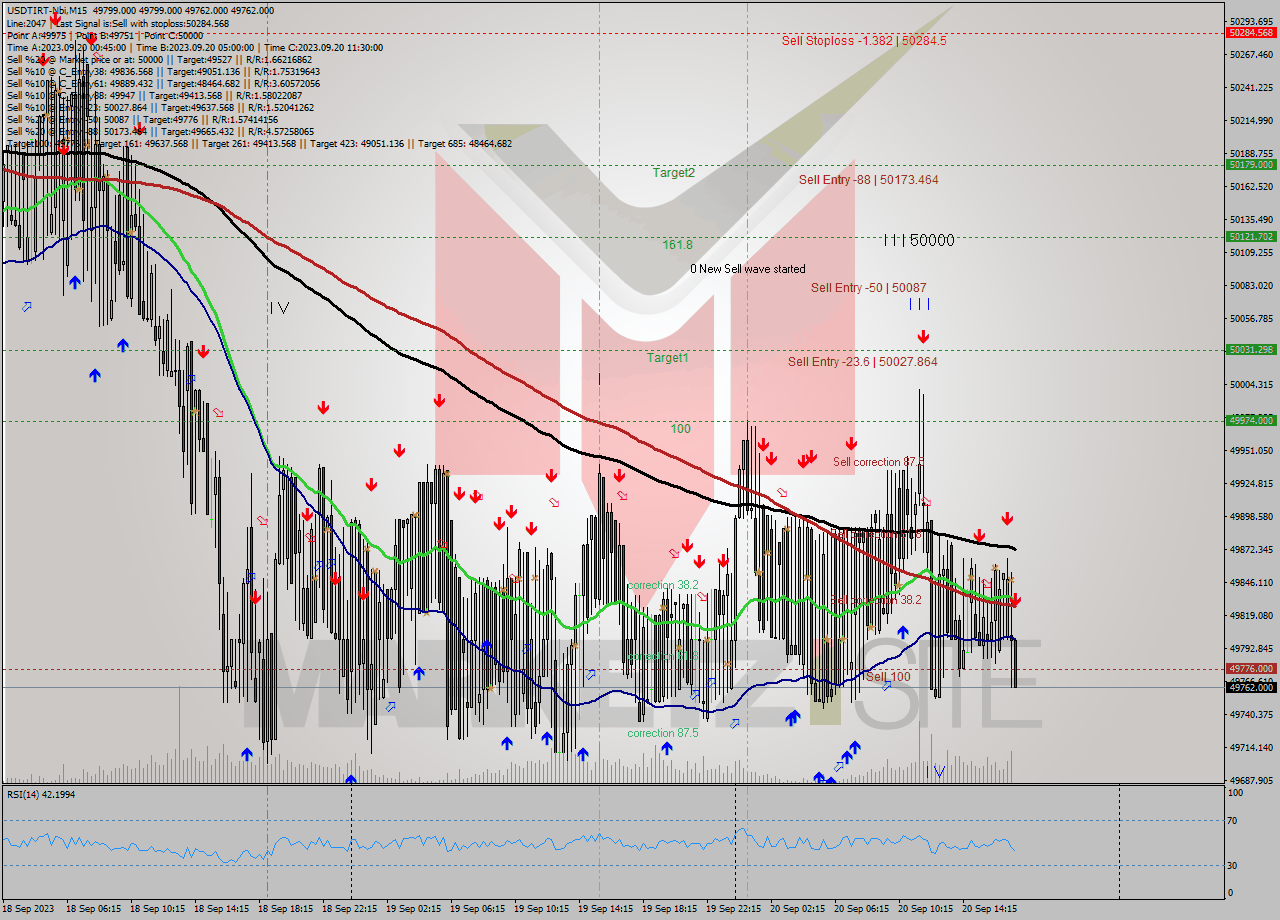Click the '20 Sep 14:15' time axis label
This screenshot has height=920, width=1280.
click(989, 909)
